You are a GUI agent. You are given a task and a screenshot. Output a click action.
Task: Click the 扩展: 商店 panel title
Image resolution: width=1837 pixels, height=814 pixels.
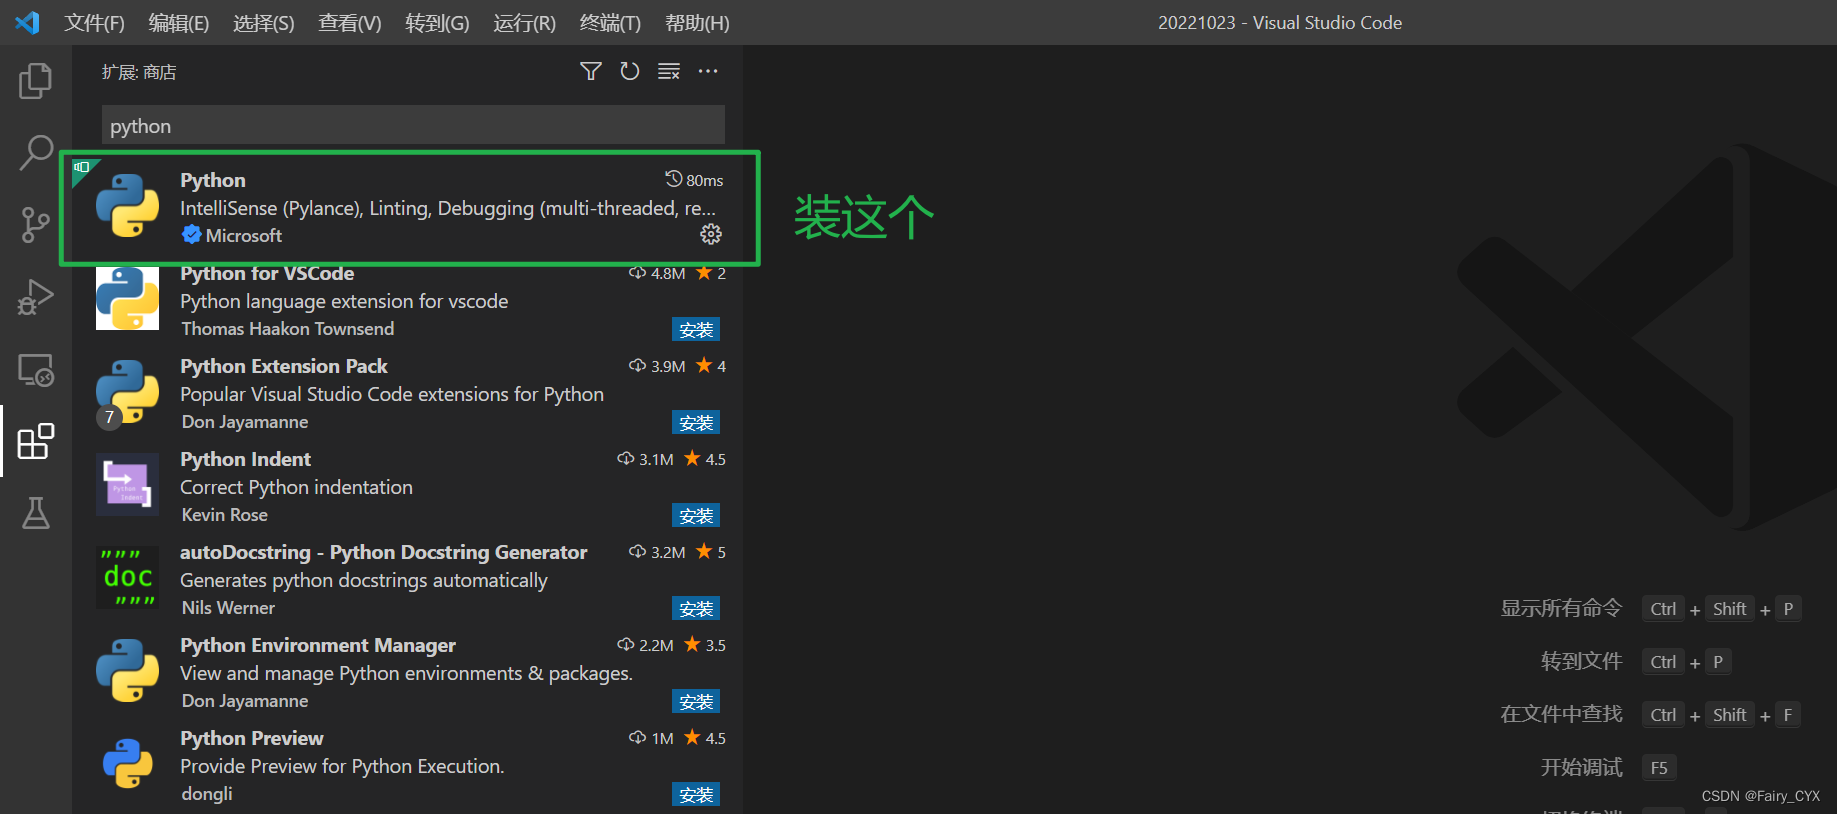coord(139,72)
